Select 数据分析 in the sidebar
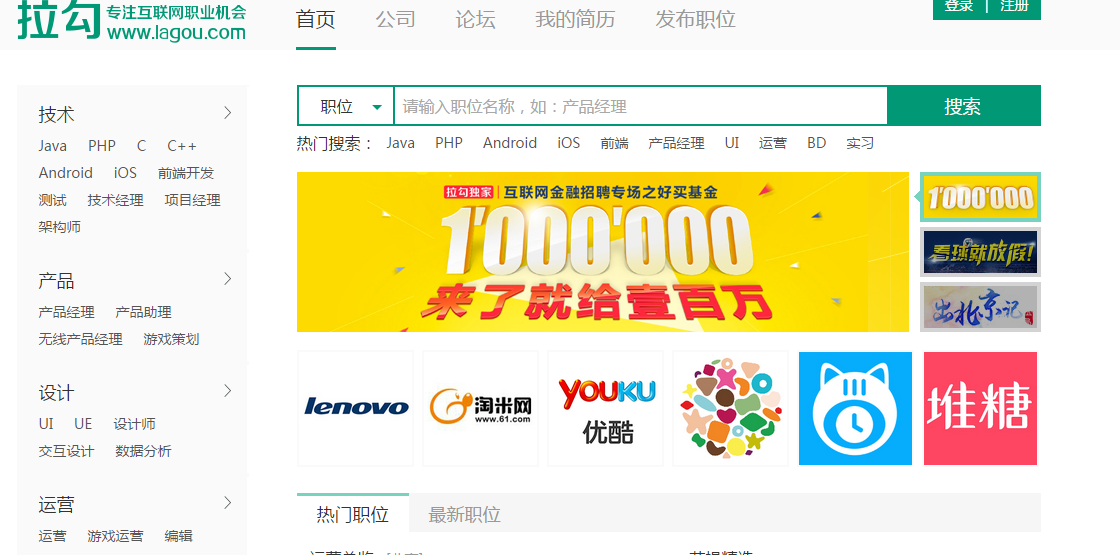 tap(144, 451)
